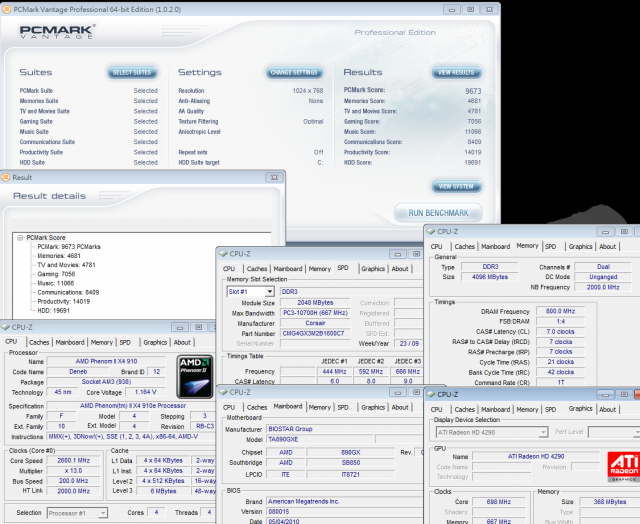Click 'TV and Movies: 4781' tree row

[66, 265]
